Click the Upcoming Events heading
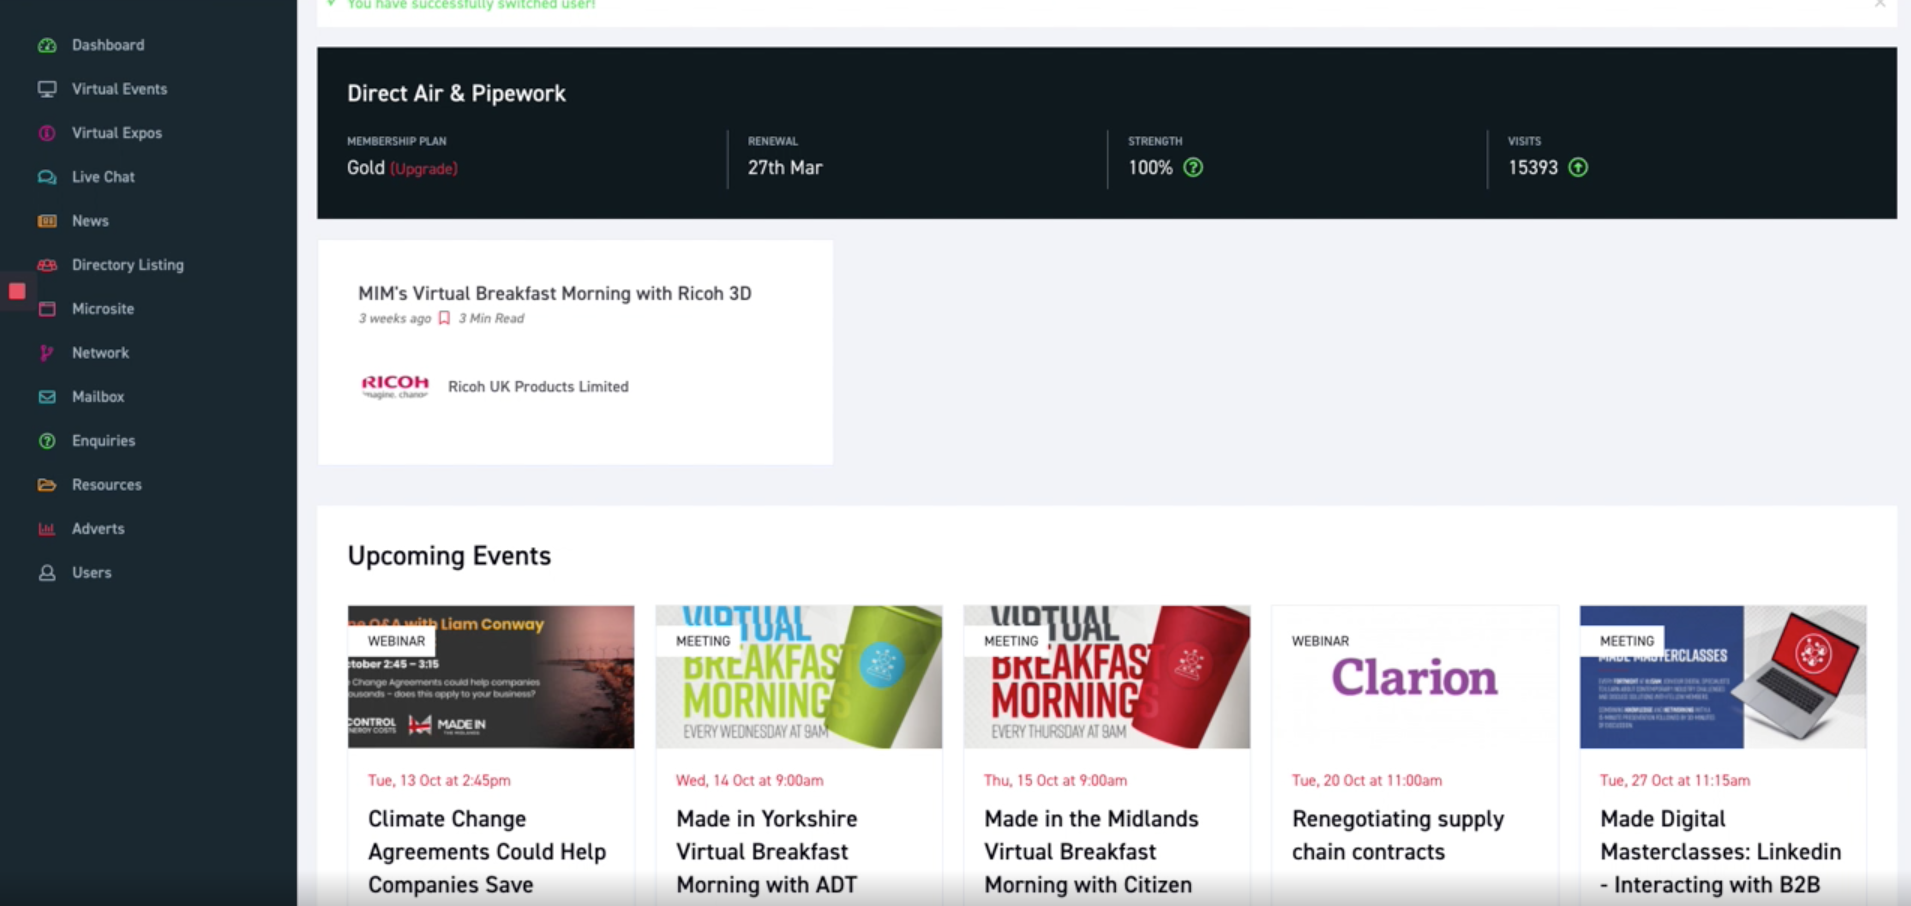The height and width of the screenshot is (906, 1911). pyautogui.click(x=449, y=556)
